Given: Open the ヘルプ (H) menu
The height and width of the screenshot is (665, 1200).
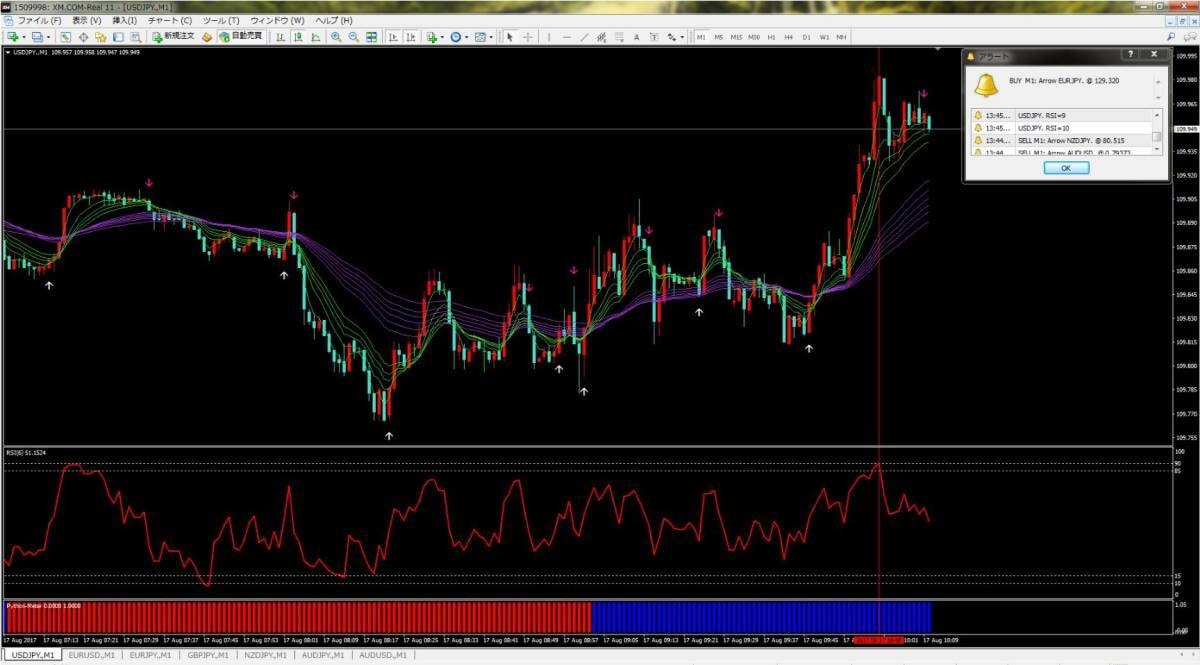Looking at the screenshot, I should tap(333, 20).
